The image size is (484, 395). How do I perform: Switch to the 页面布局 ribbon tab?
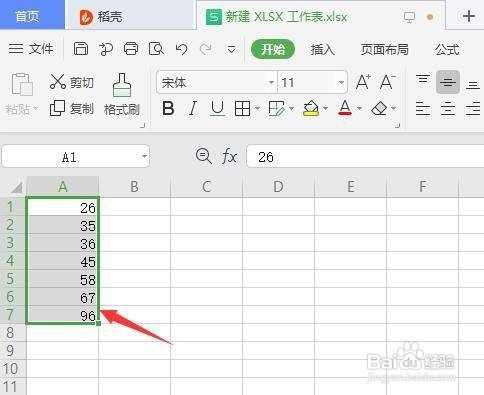[384, 50]
